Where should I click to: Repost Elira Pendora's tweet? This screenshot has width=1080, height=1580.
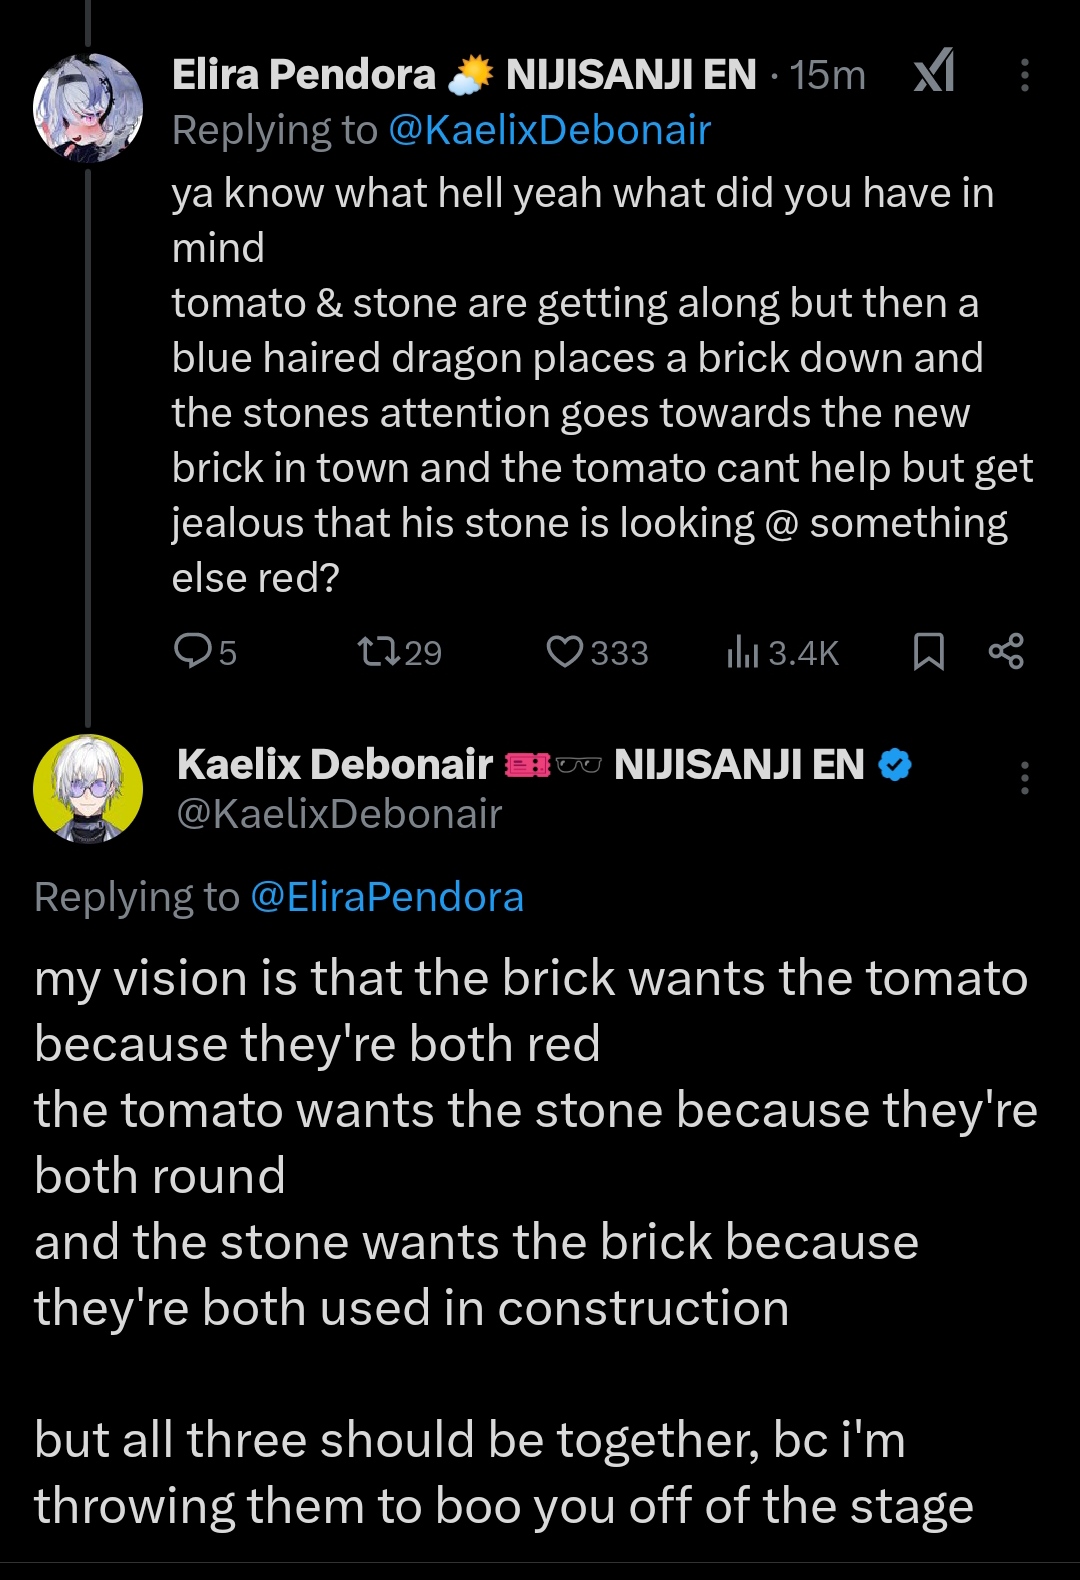[x=380, y=652]
